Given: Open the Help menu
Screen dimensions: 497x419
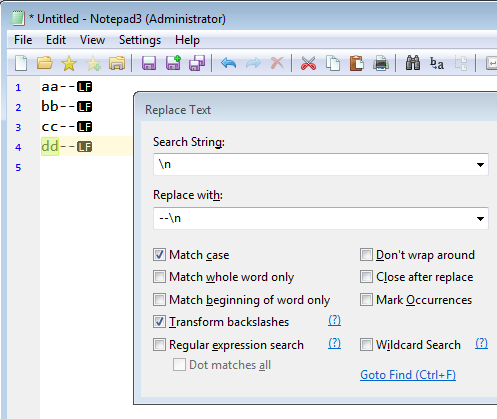Looking at the screenshot, I should pos(187,40).
